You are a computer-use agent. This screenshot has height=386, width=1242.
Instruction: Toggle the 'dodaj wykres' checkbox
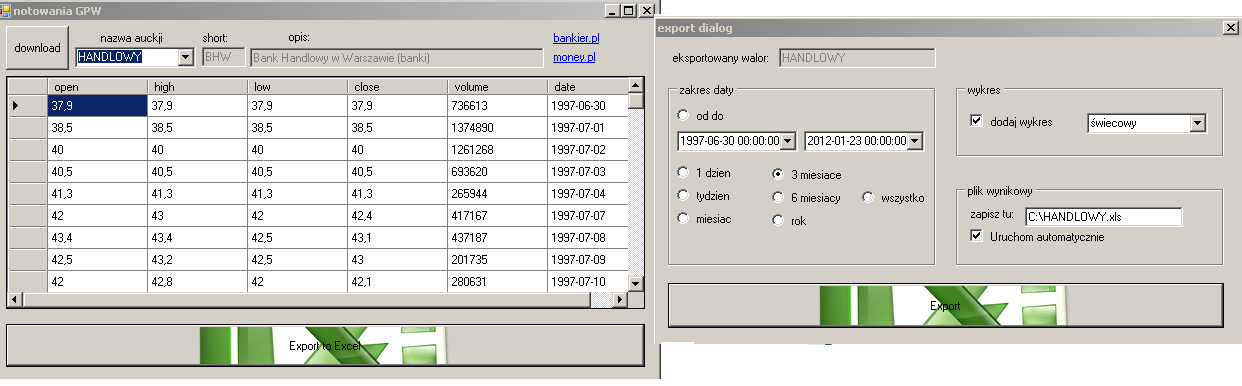[x=977, y=122]
